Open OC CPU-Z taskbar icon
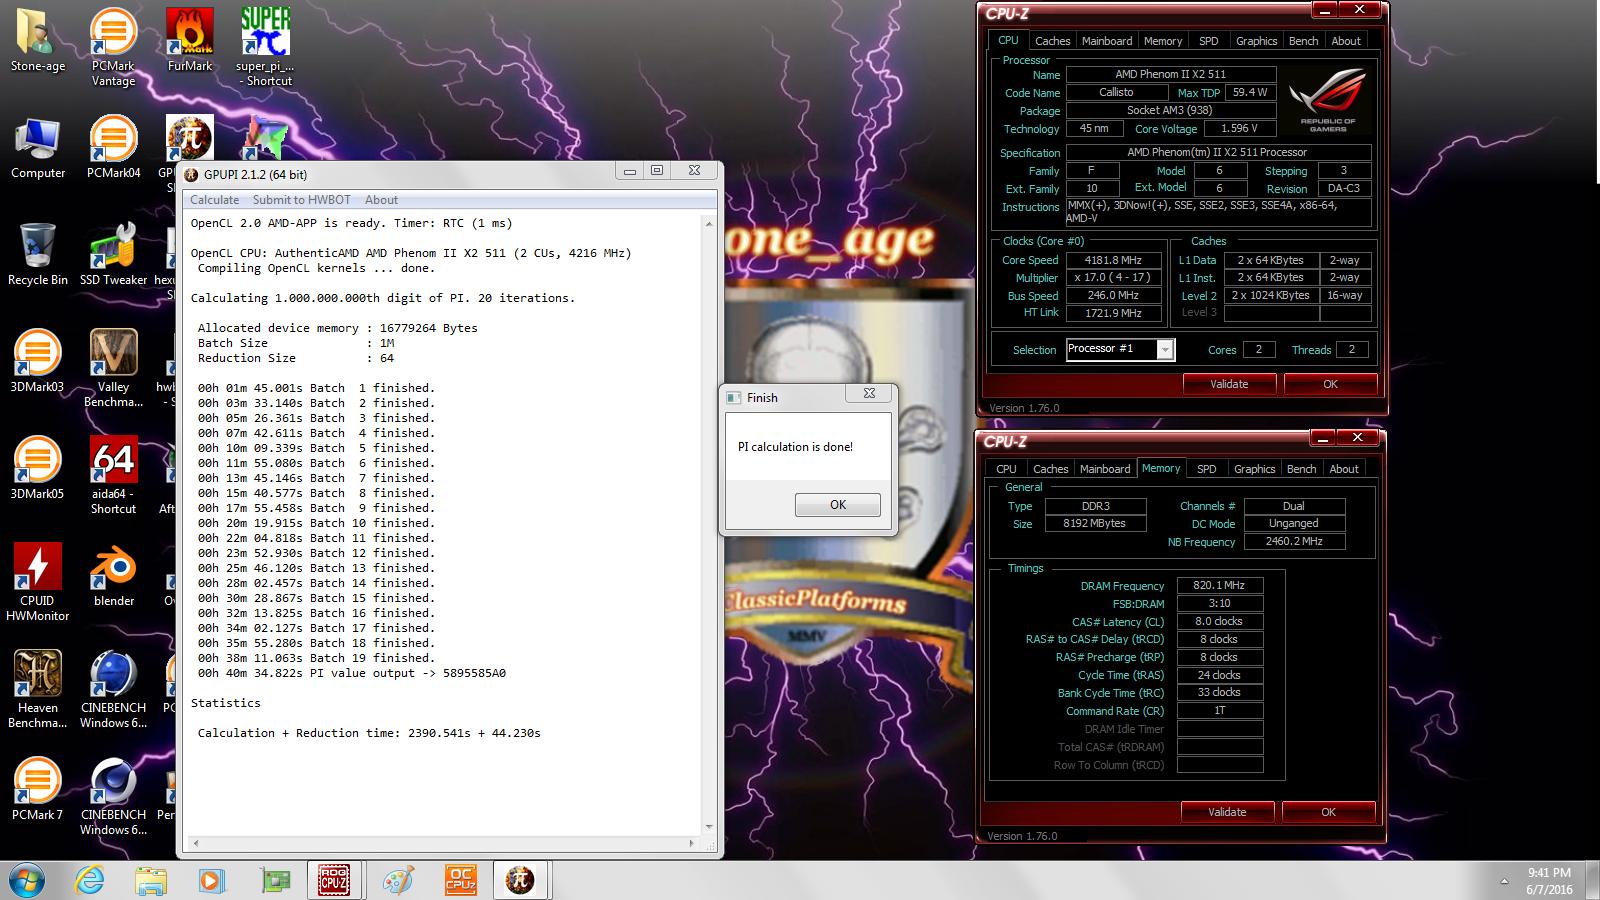1600x900 pixels. pyautogui.click(x=460, y=880)
